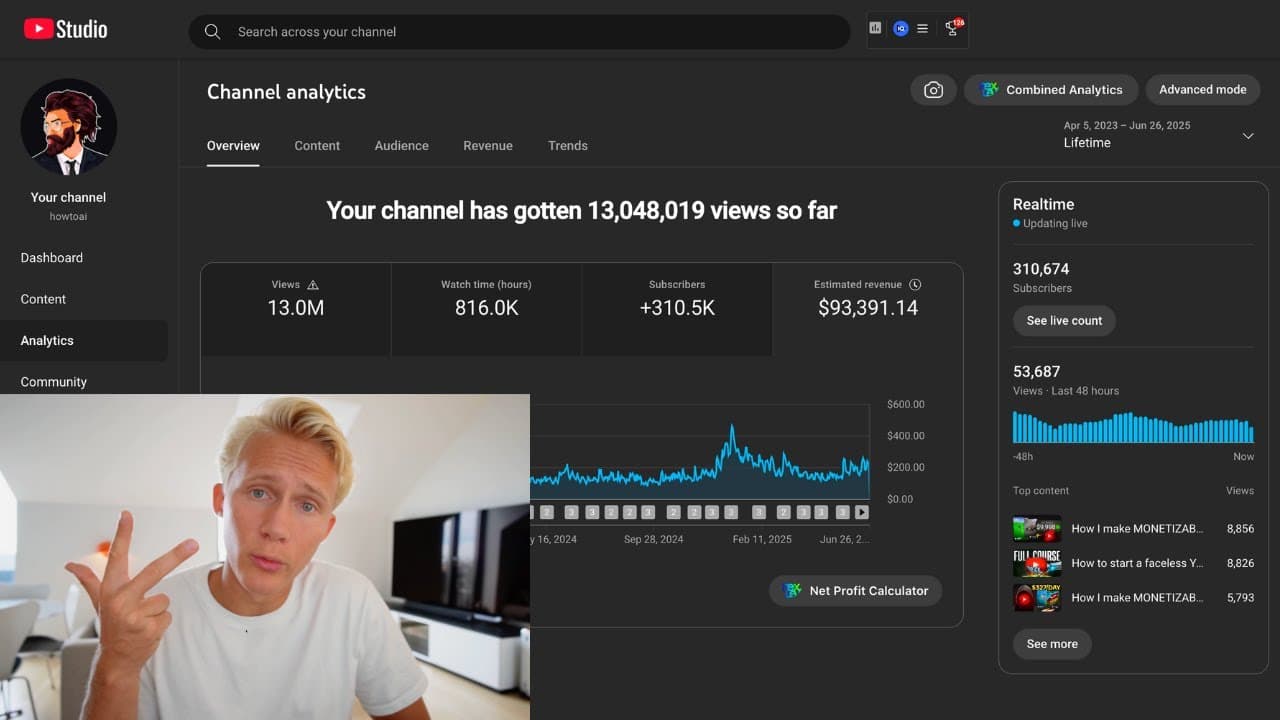Click the channel handle "howtoai"
This screenshot has height=720, width=1280.
[x=68, y=216]
